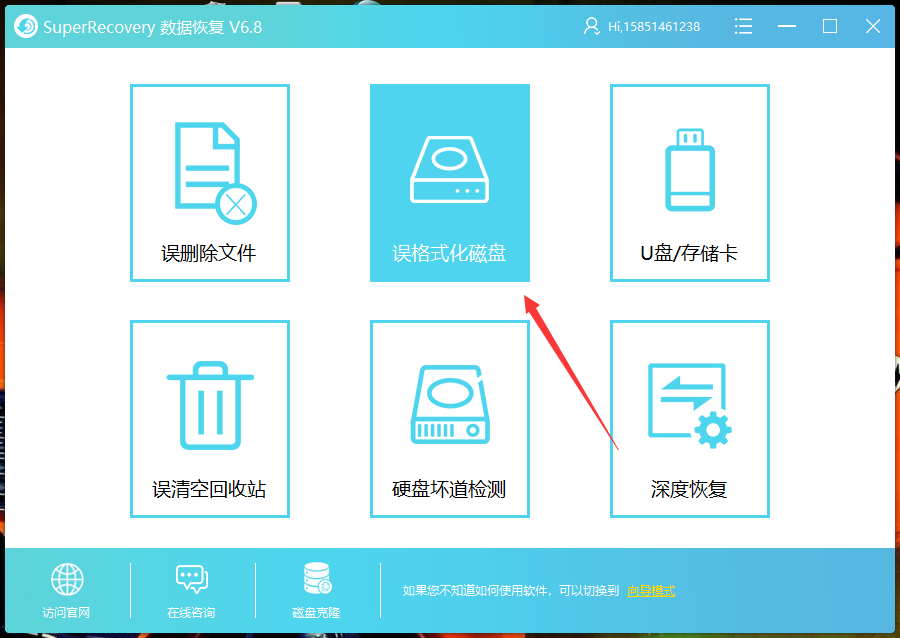Open the 磁盘克隆 disk clone tool
The width and height of the screenshot is (900, 638).
(x=316, y=590)
